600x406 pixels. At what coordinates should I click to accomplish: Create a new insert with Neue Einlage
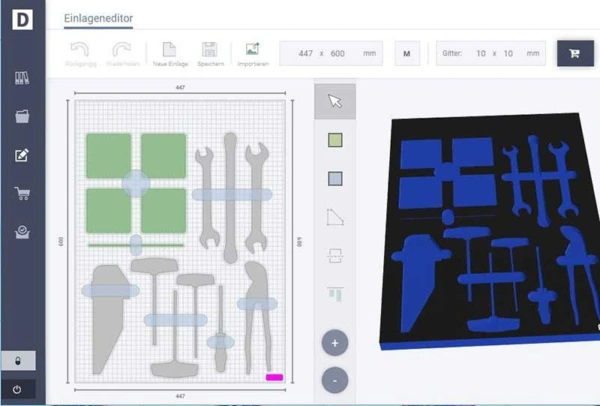click(x=170, y=54)
